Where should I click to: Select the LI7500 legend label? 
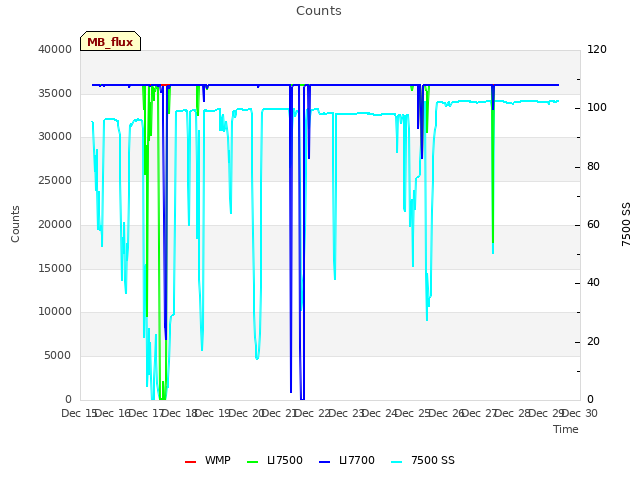click(285, 460)
